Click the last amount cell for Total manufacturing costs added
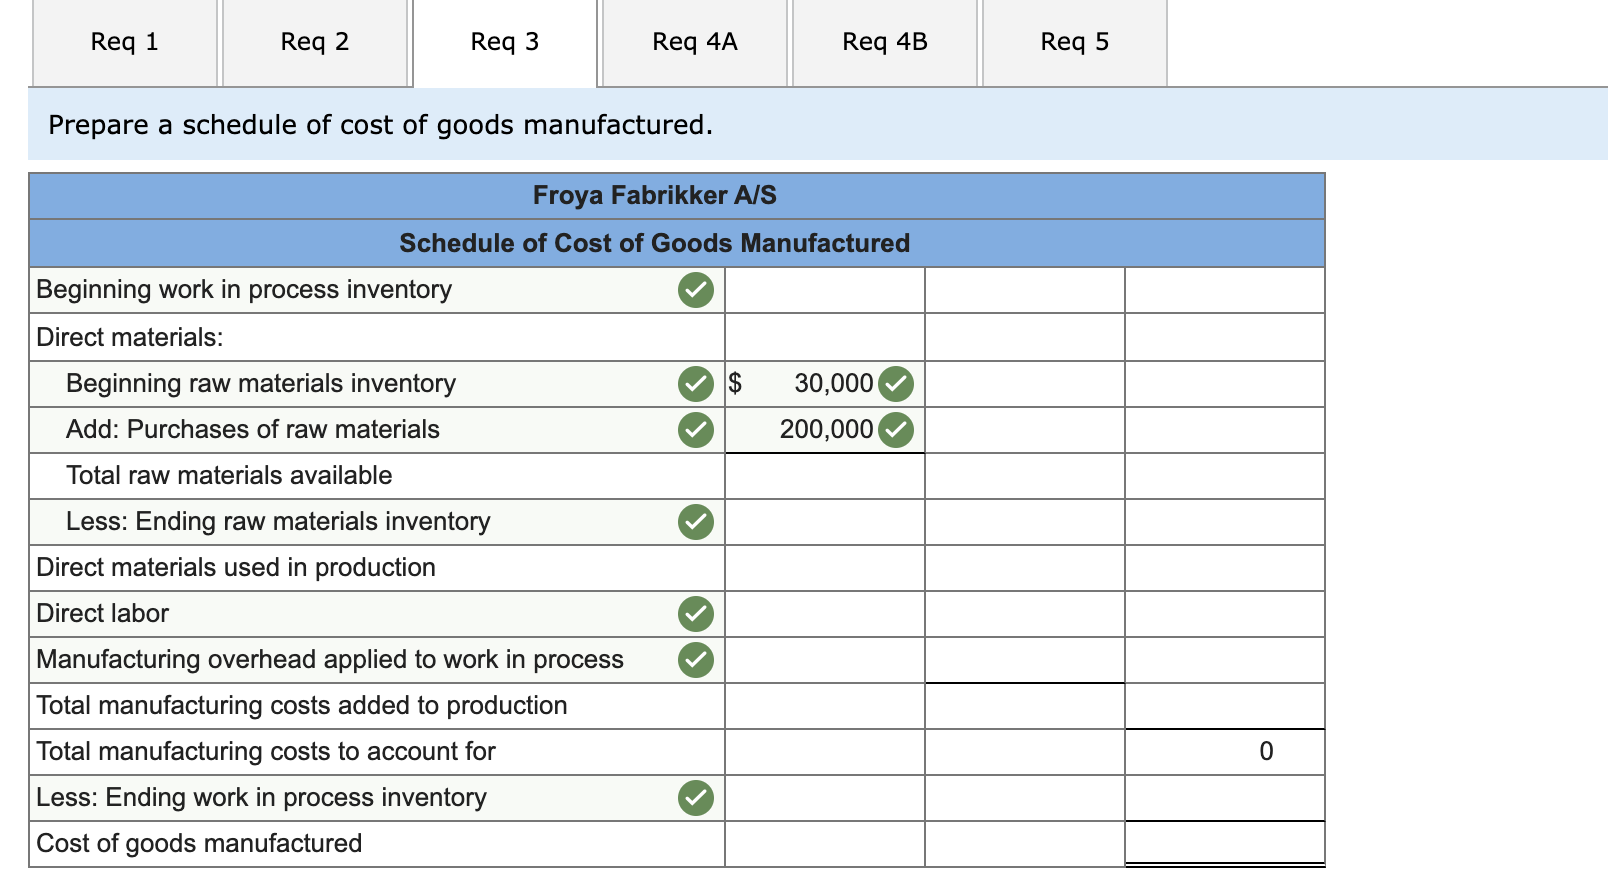 [1225, 706]
